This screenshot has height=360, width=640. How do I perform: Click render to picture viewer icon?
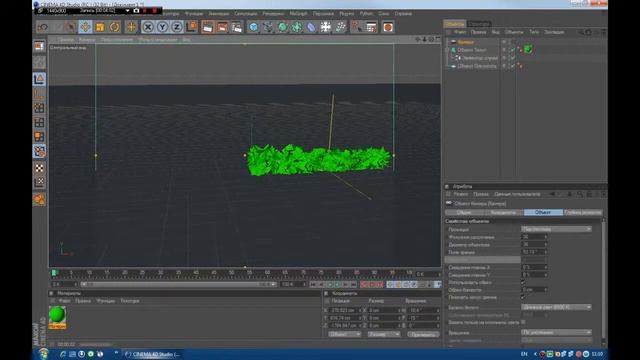[x=222, y=27]
